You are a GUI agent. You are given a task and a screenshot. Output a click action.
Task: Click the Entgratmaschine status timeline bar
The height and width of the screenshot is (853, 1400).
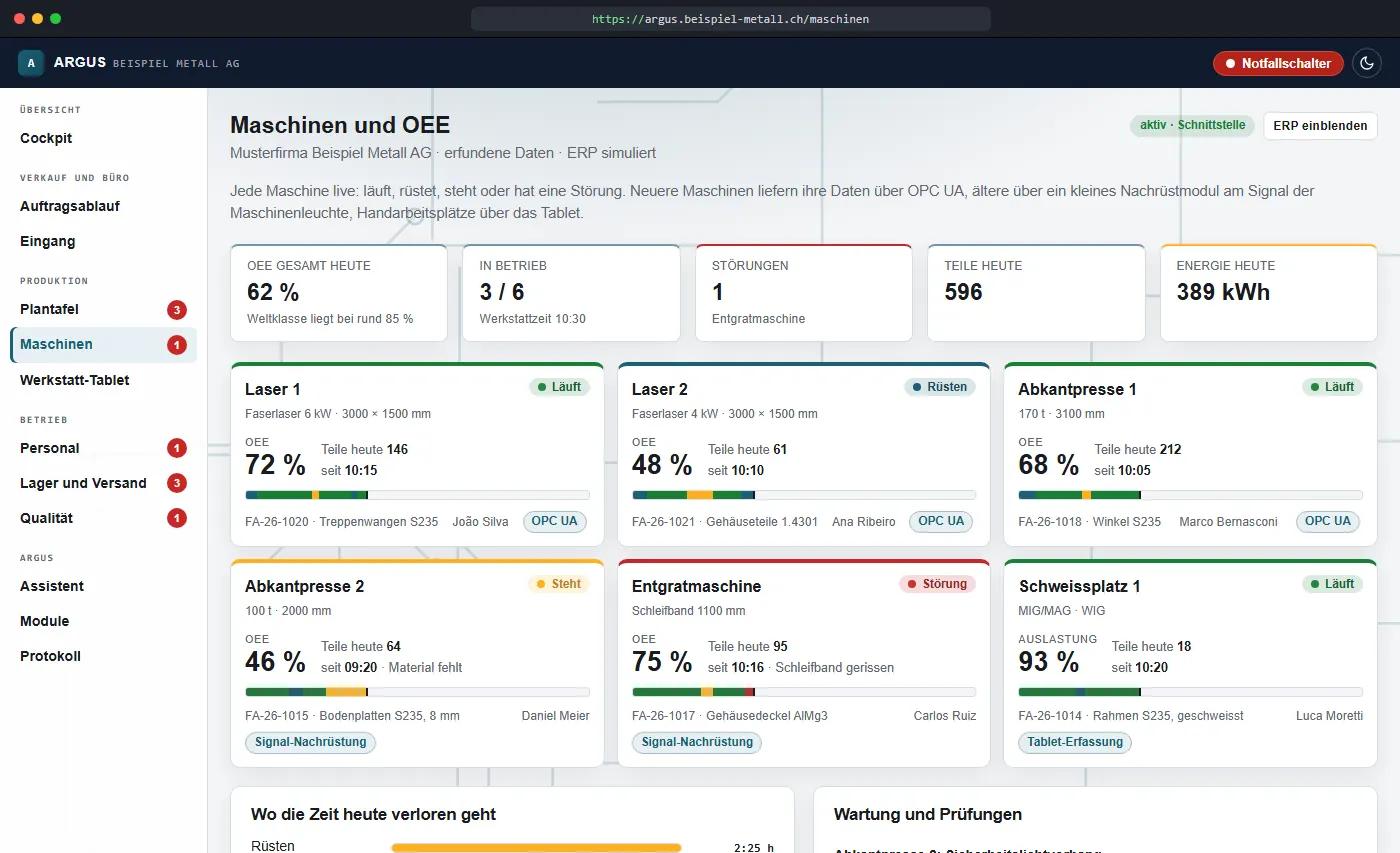pos(804,692)
